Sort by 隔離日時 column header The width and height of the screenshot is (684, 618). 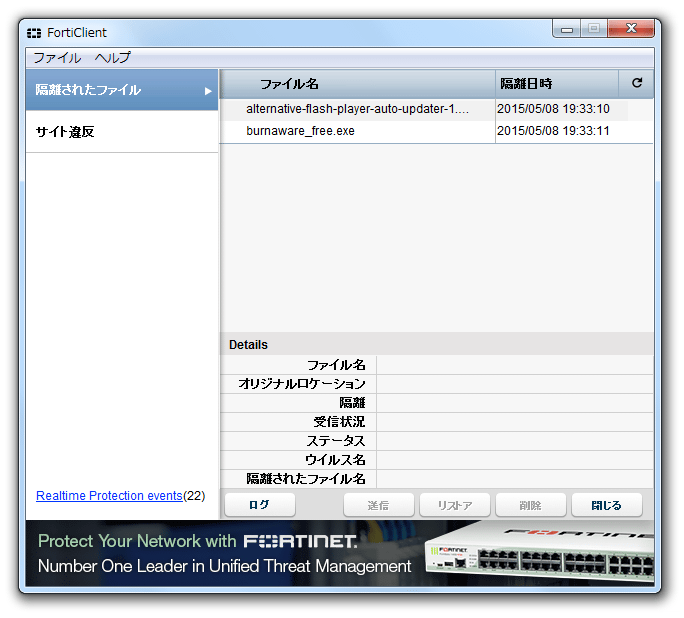coord(557,84)
